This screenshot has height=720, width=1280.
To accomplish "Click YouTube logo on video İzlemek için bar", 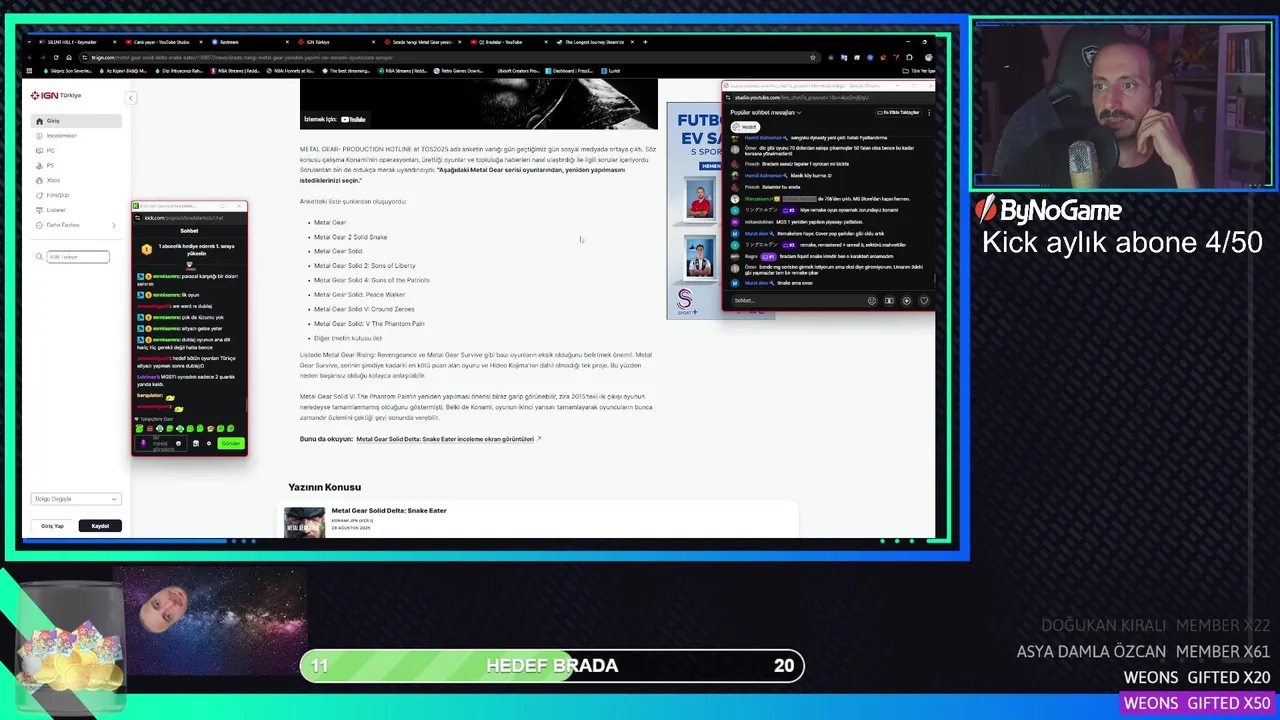I will [353, 119].
